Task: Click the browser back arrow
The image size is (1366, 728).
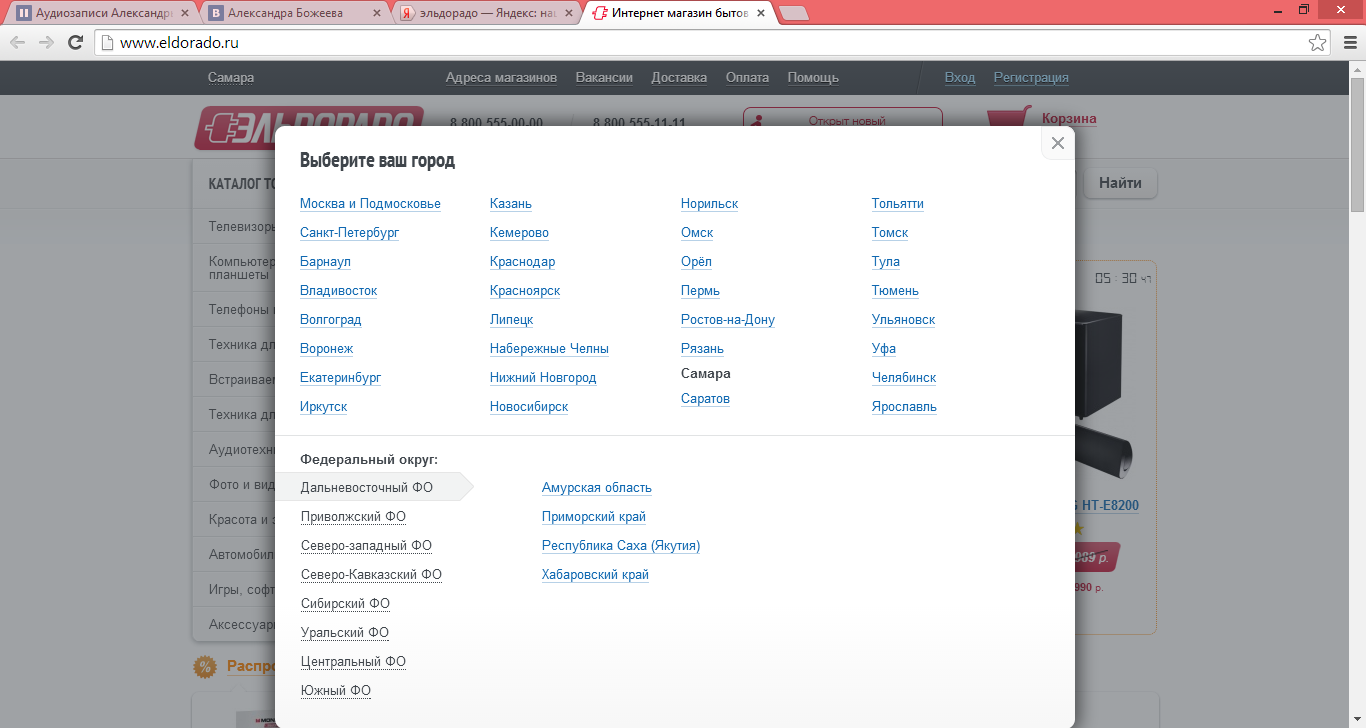Action: point(17,43)
